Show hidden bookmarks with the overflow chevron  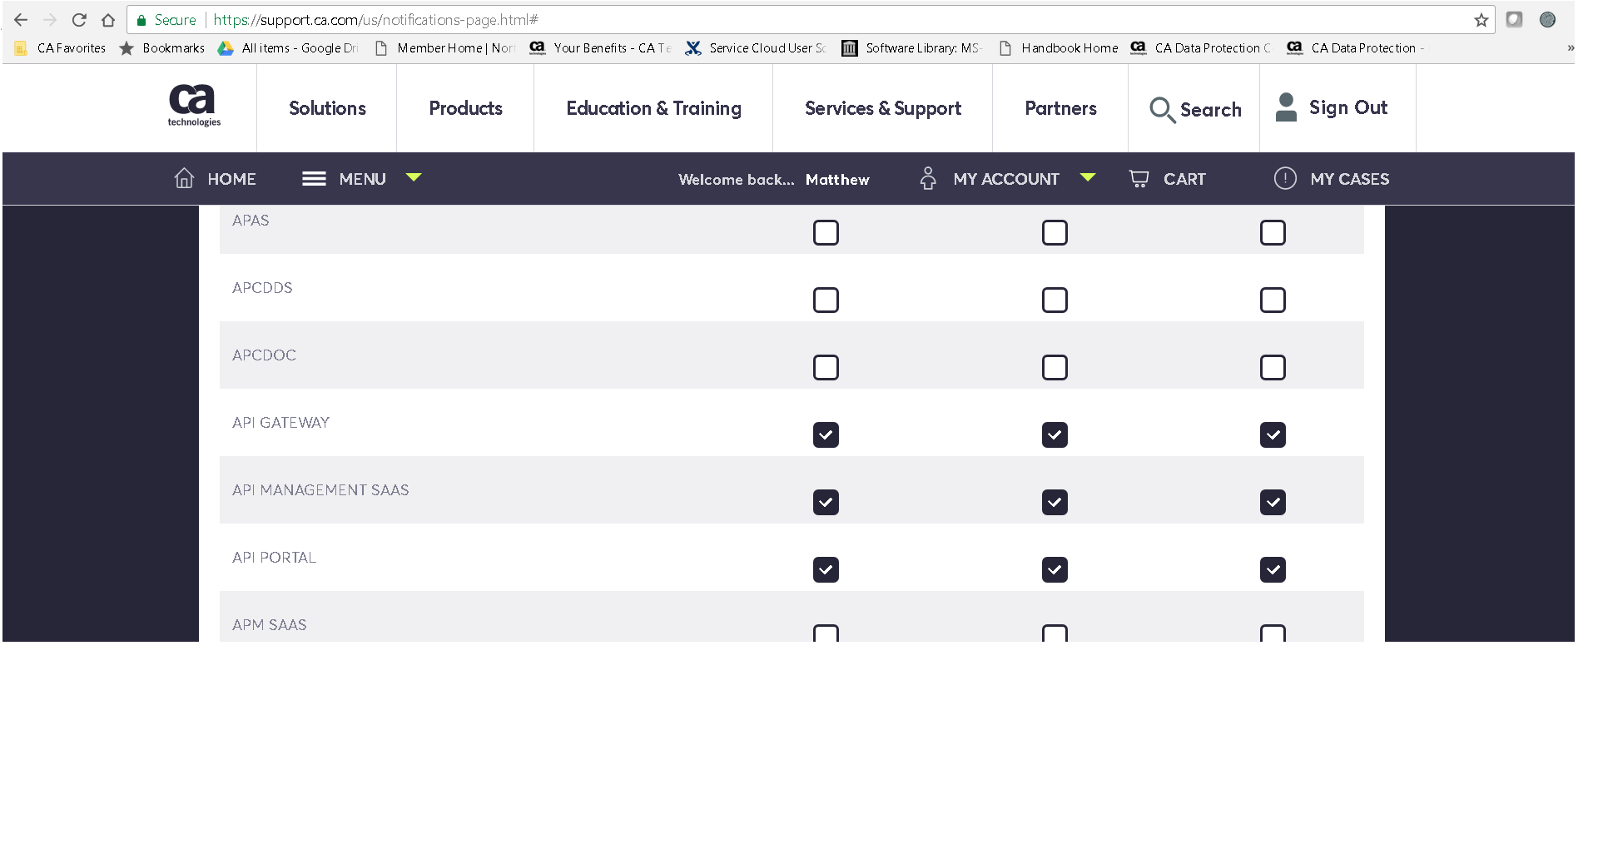click(1570, 48)
